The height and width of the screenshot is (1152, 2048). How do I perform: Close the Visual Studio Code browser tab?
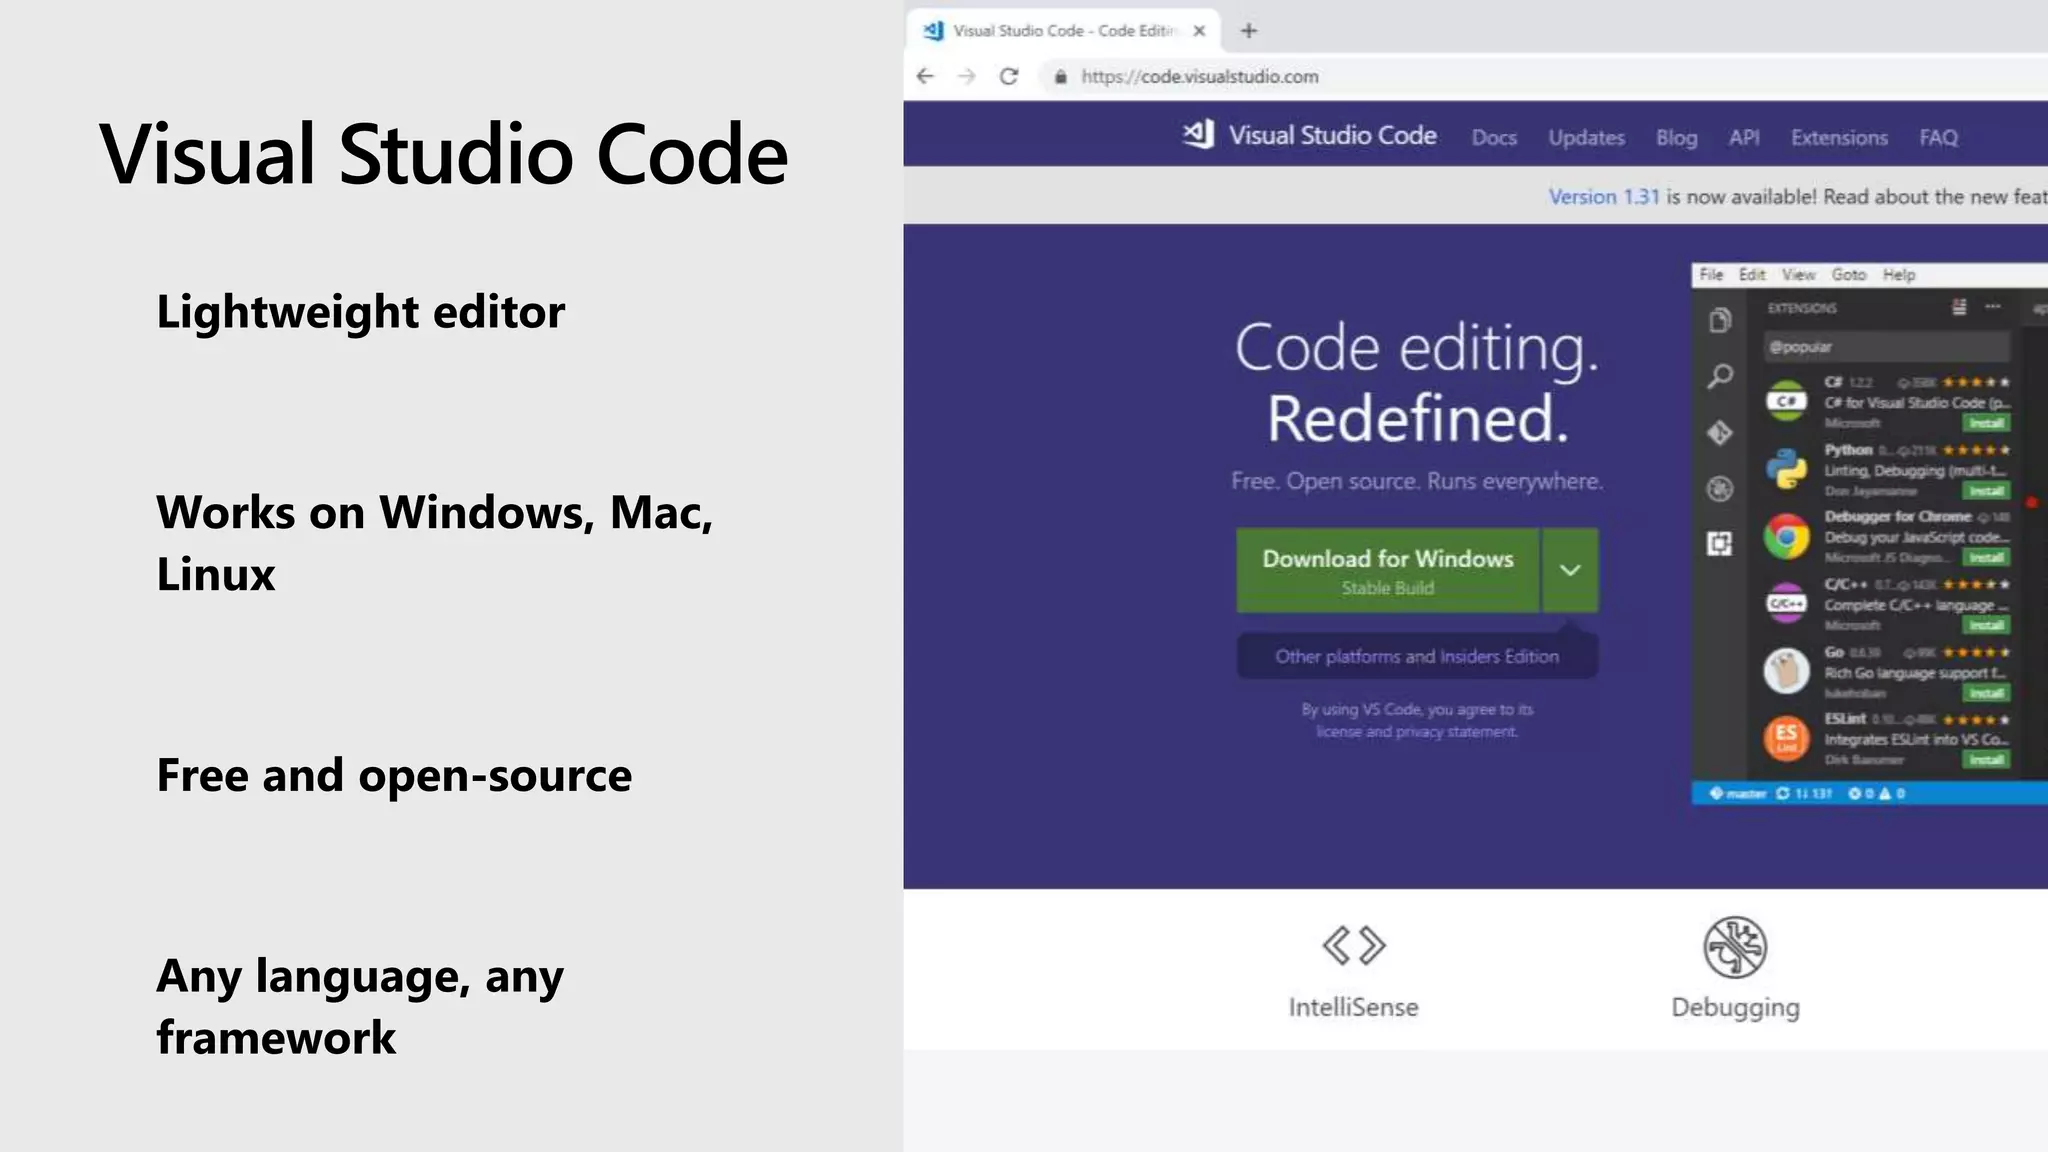coord(1199,31)
